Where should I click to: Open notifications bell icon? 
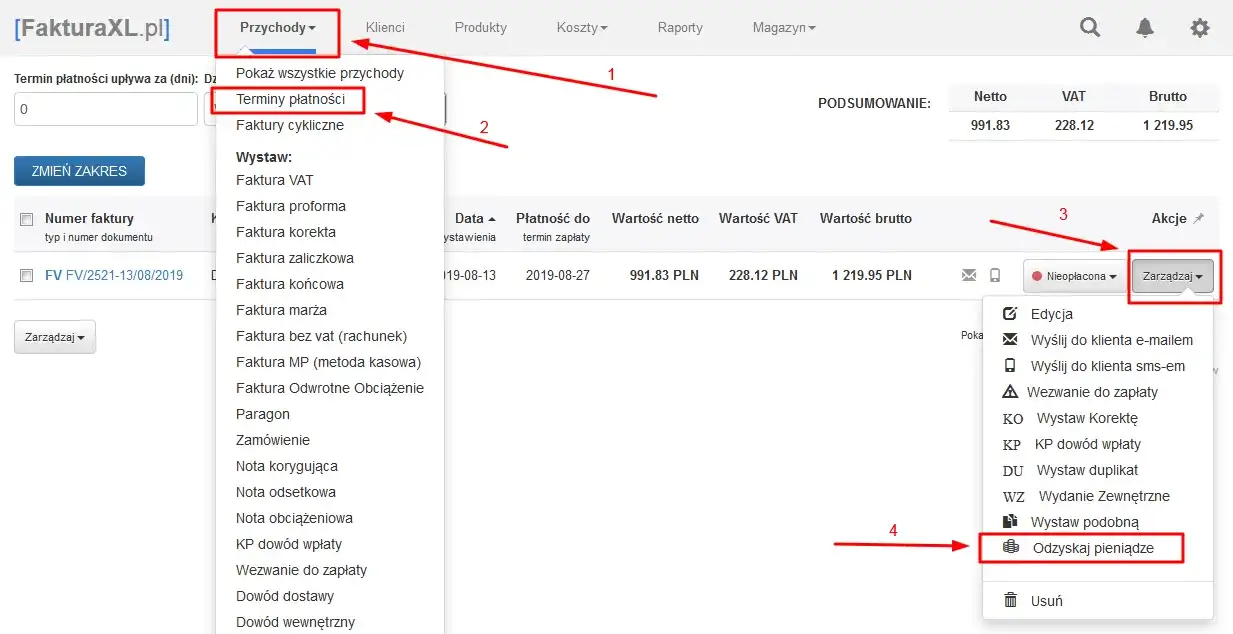pyautogui.click(x=1145, y=28)
